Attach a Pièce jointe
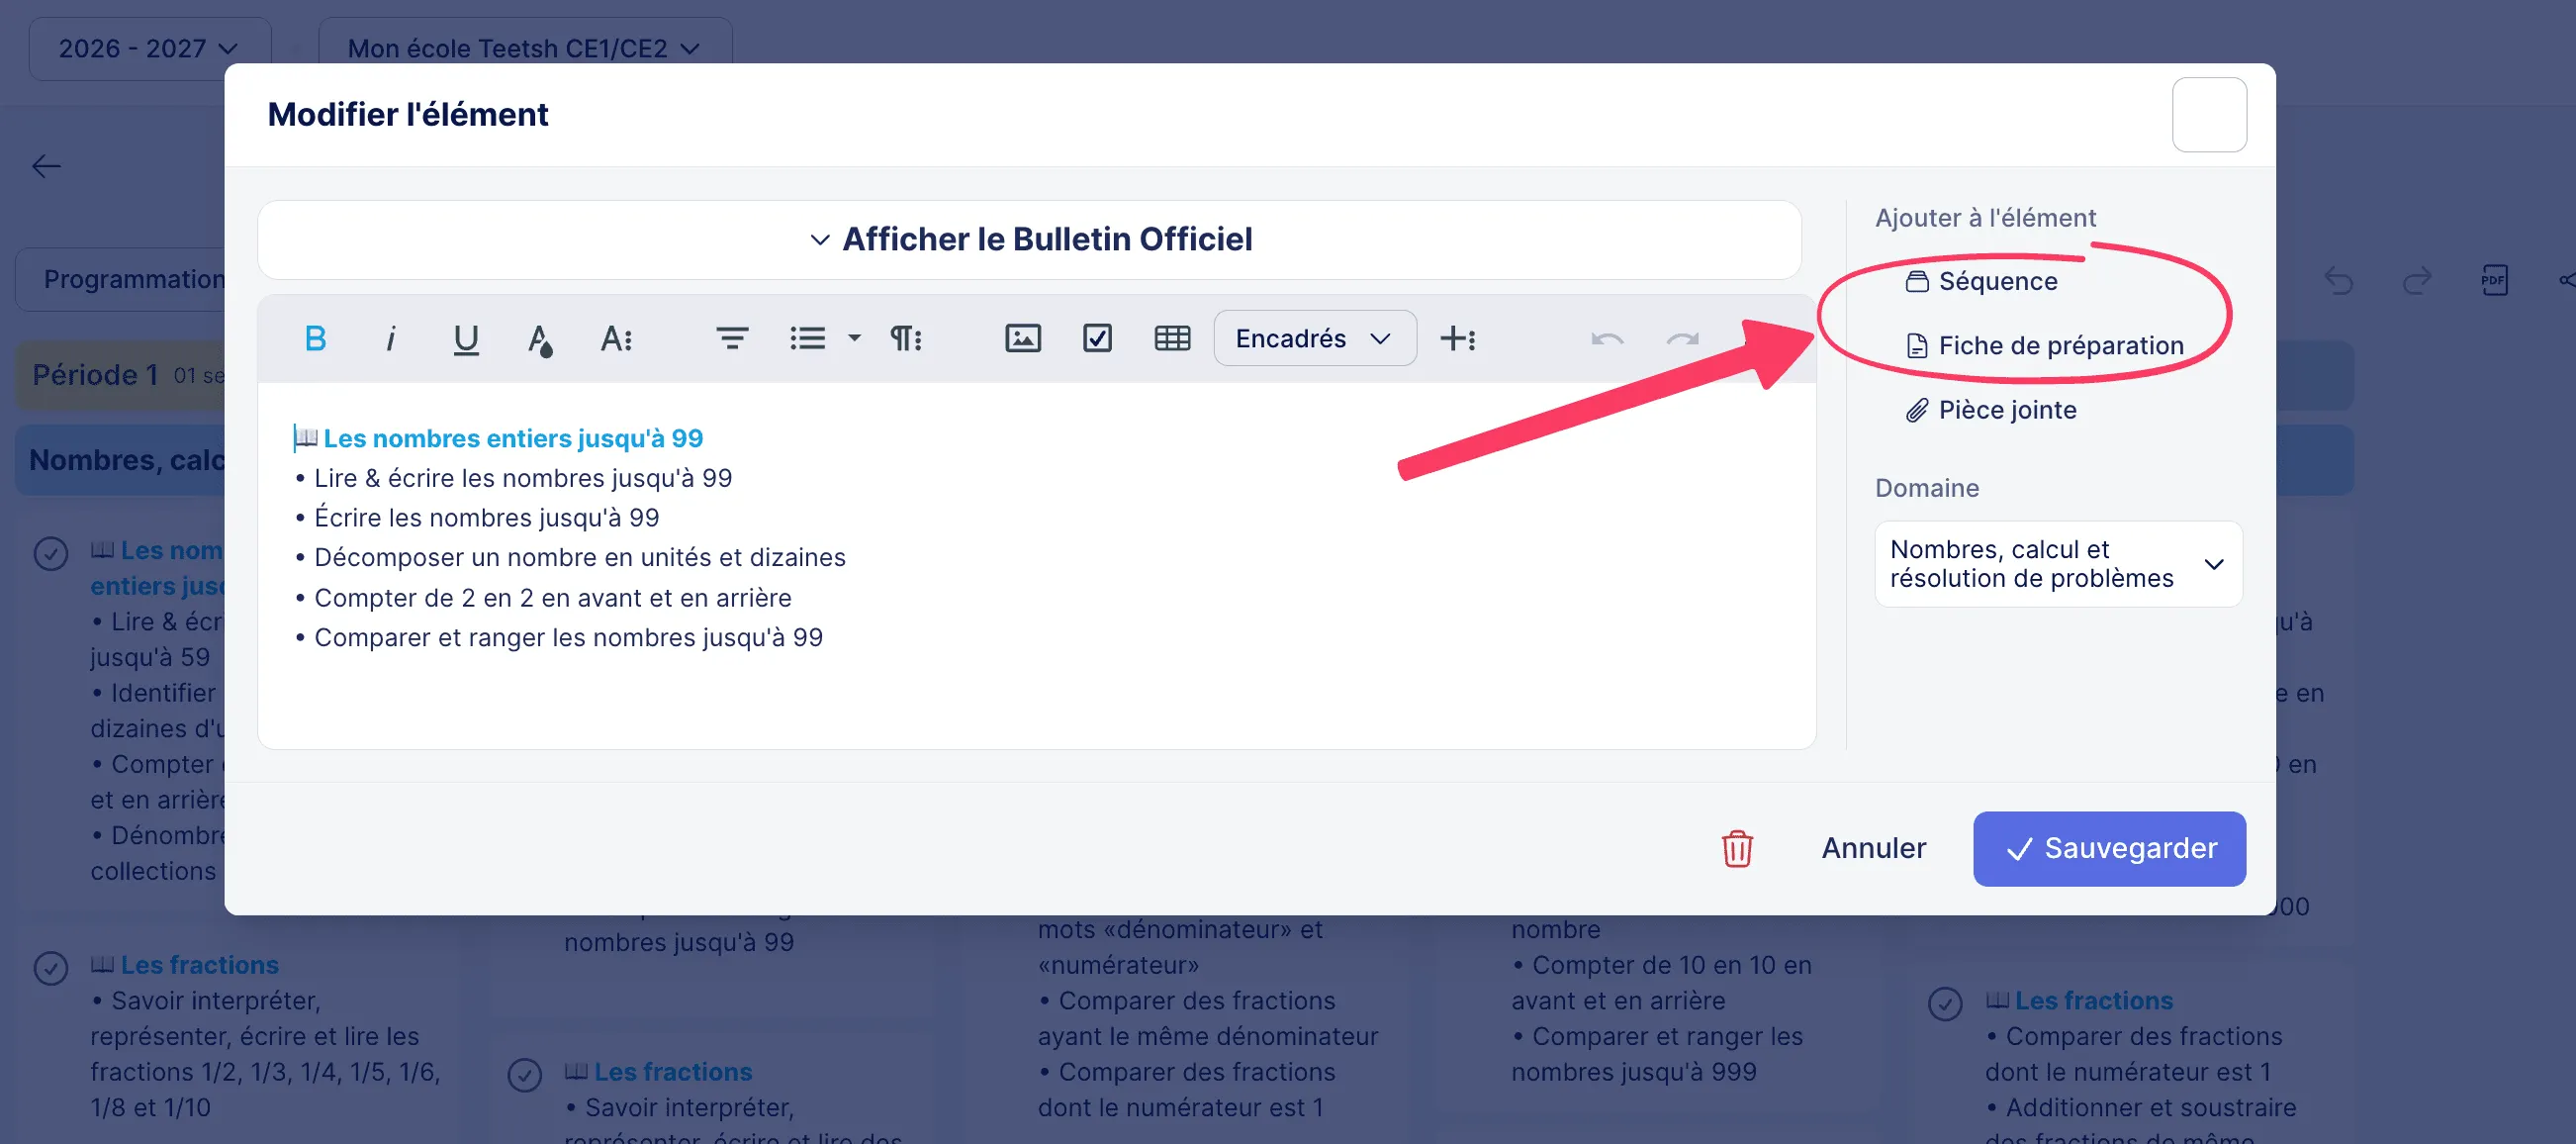Screen dimensions: 2576x1144 coord(1990,410)
